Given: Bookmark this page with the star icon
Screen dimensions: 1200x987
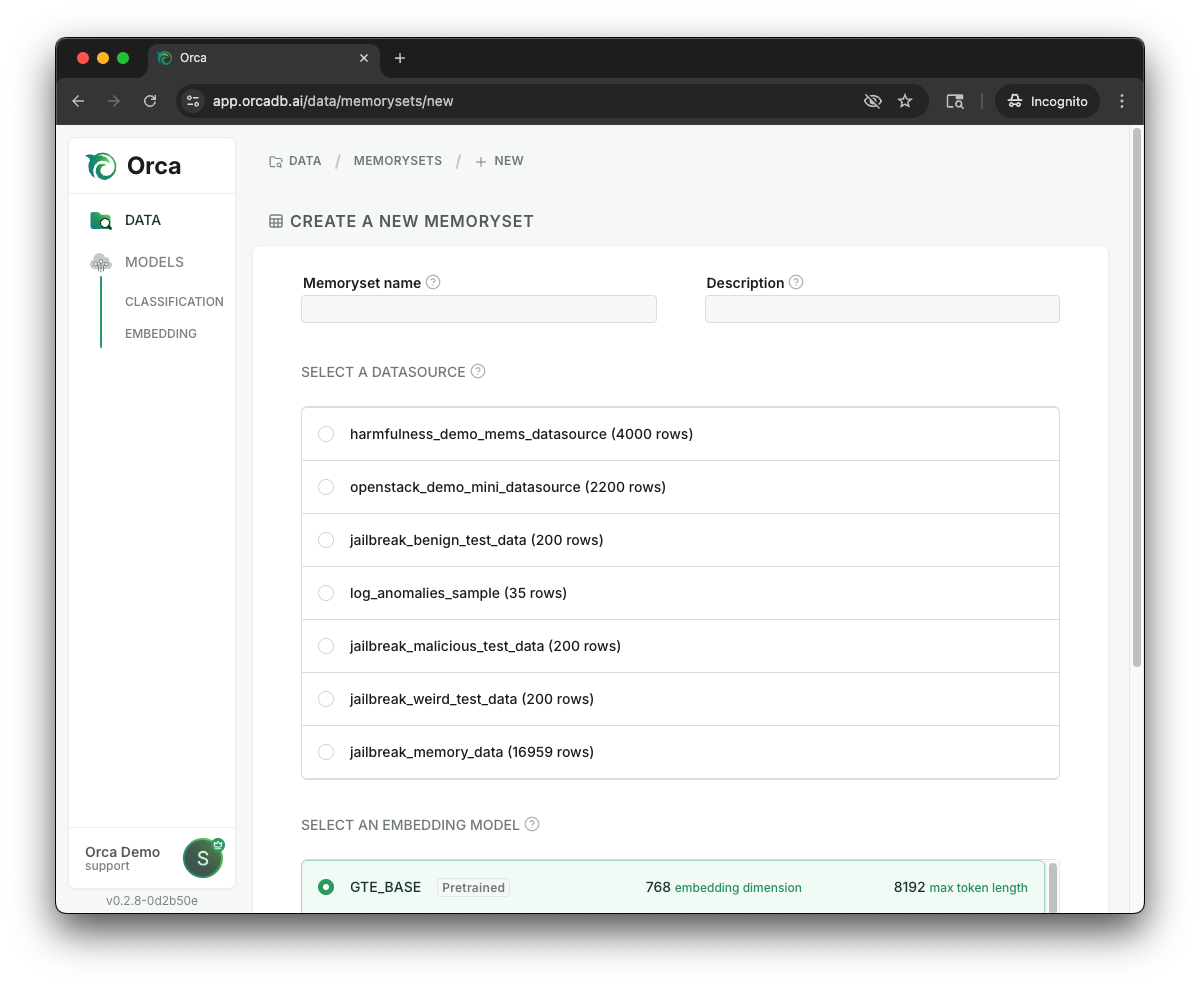Looking at the screenshot, I should (x=905, y=101).
